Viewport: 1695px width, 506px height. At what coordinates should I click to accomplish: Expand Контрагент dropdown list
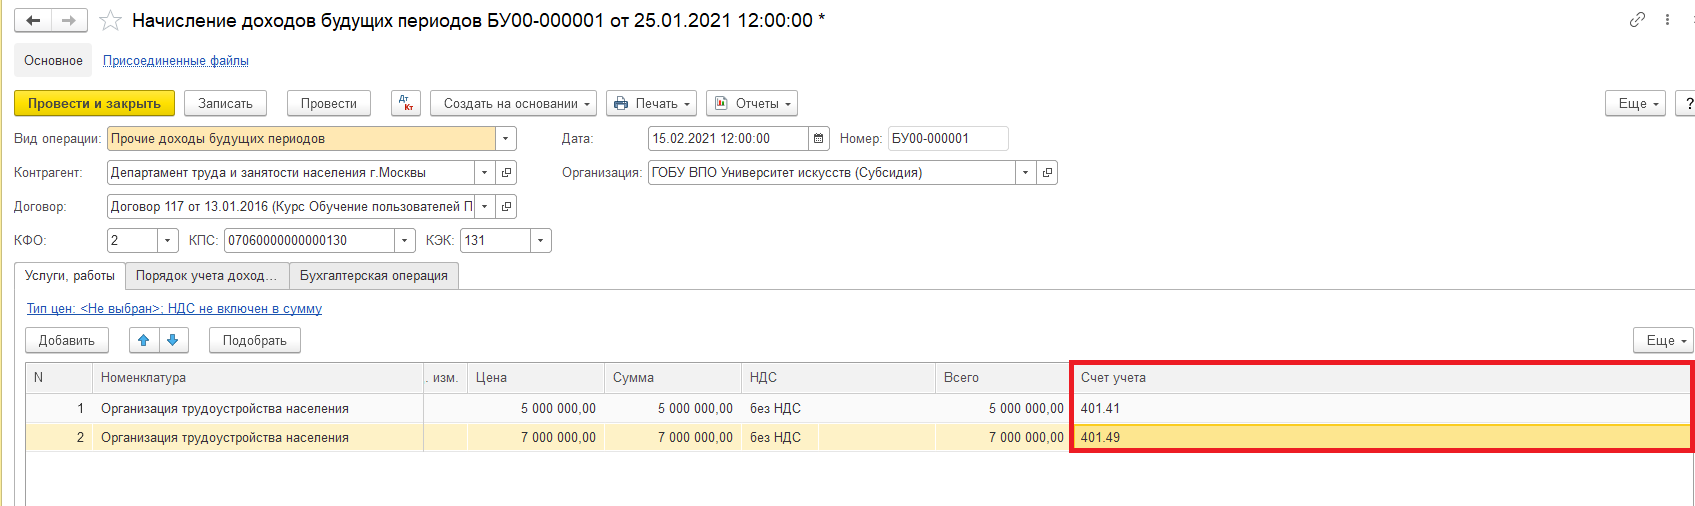coord(484,172)
